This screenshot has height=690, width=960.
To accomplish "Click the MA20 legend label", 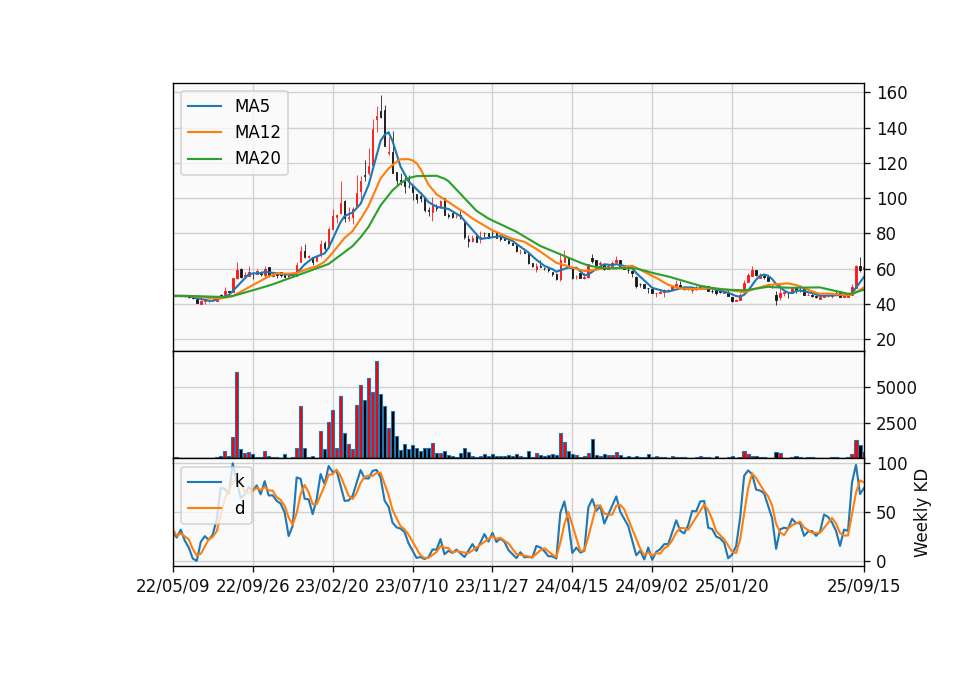I will [257, 158].
